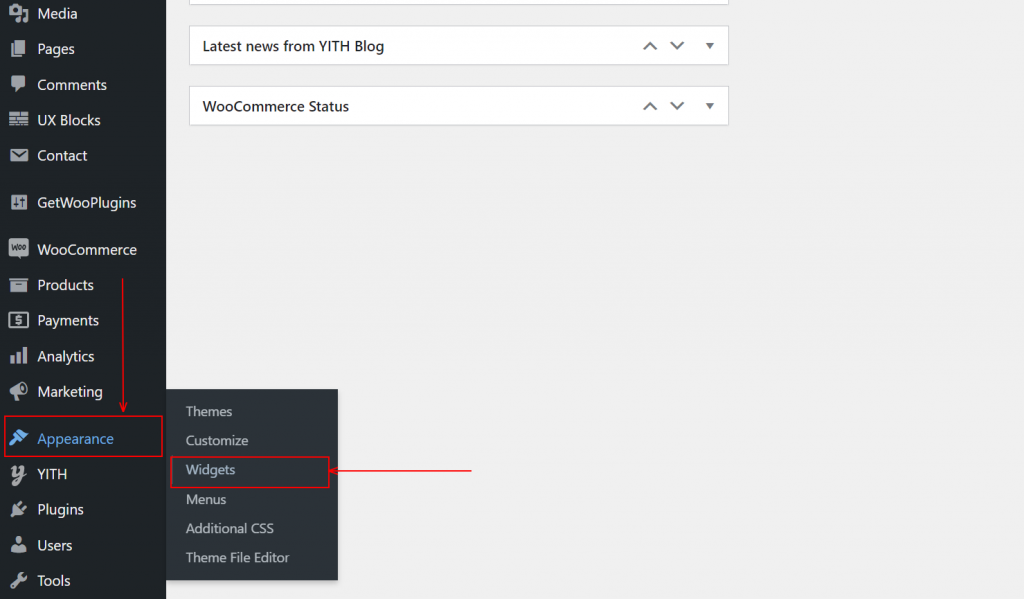The height and width of the screenshot is (599, 1024).
Task: Click the Users person icon
Action: (18, 545)
